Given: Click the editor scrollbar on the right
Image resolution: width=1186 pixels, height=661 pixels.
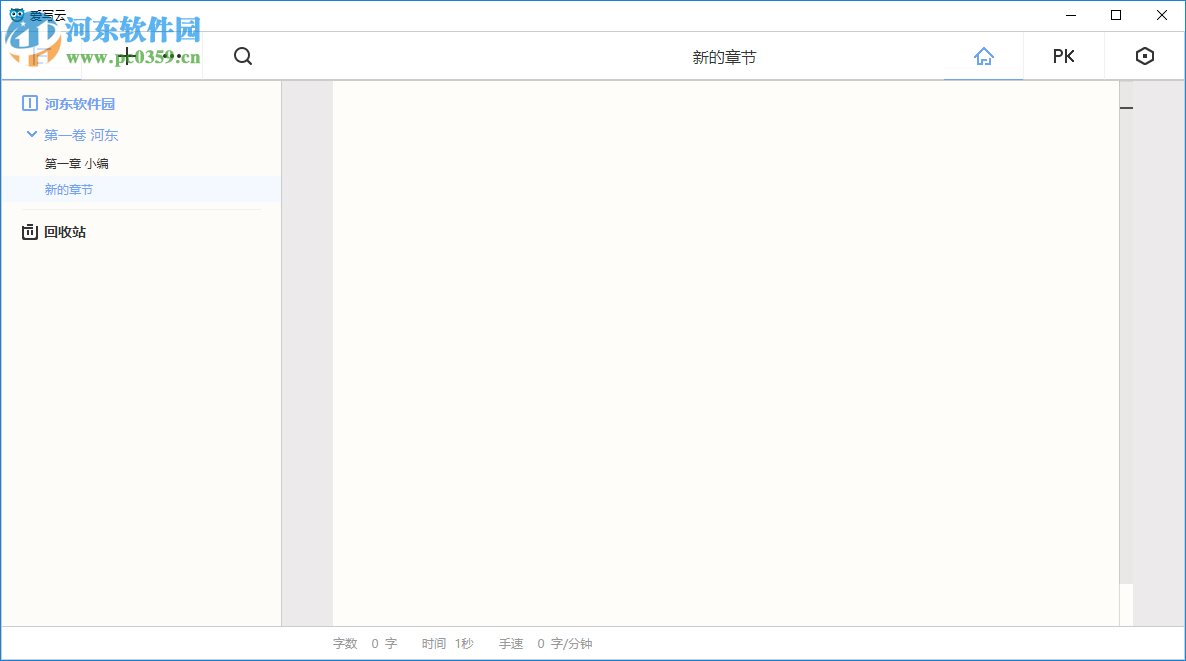Looking at the screenshot, I should point(1125,107).
